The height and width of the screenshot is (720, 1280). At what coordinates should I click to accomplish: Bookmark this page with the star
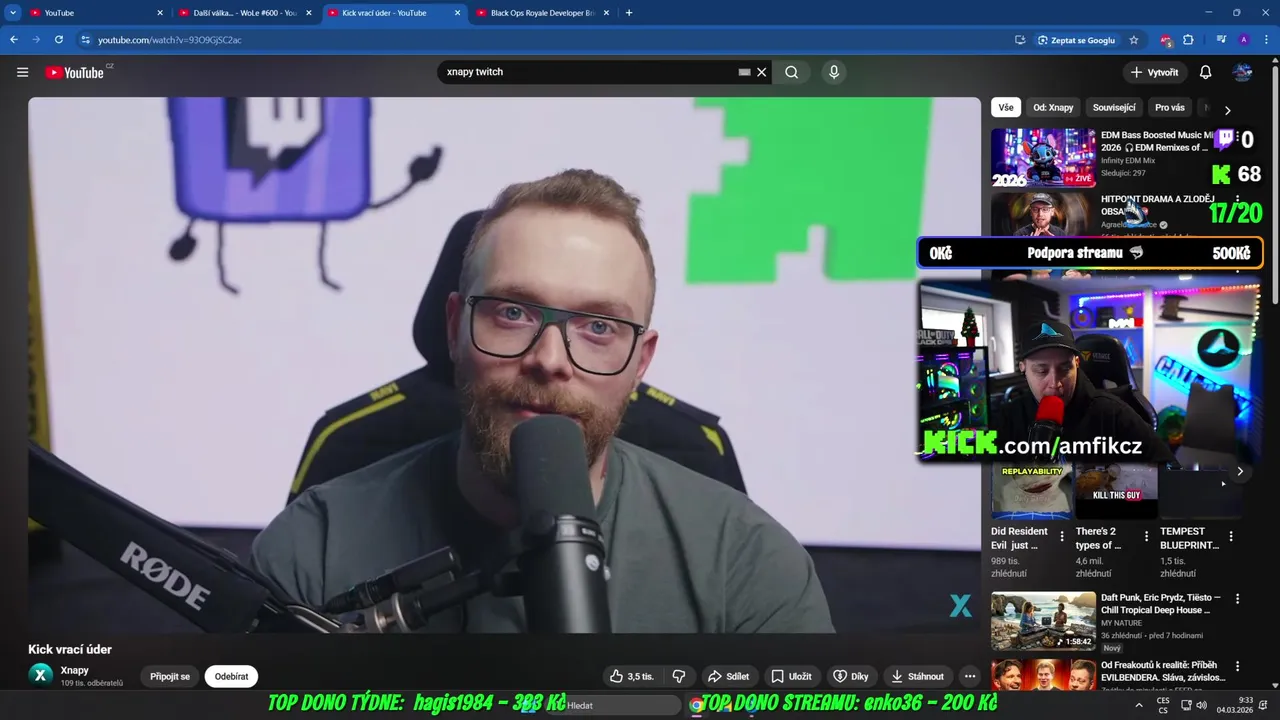click(1133, 40)
